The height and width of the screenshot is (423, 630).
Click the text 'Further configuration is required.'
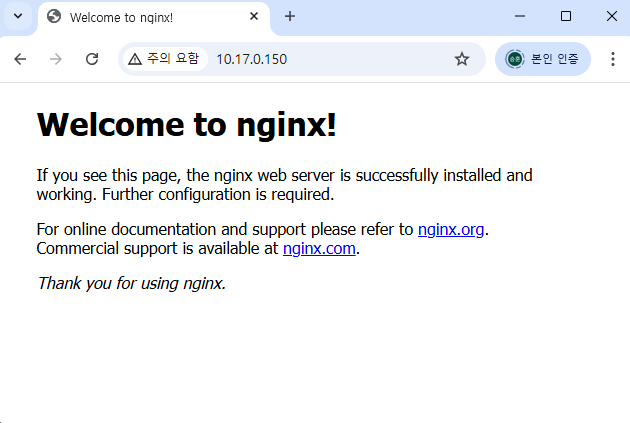[x=218, y=194]
